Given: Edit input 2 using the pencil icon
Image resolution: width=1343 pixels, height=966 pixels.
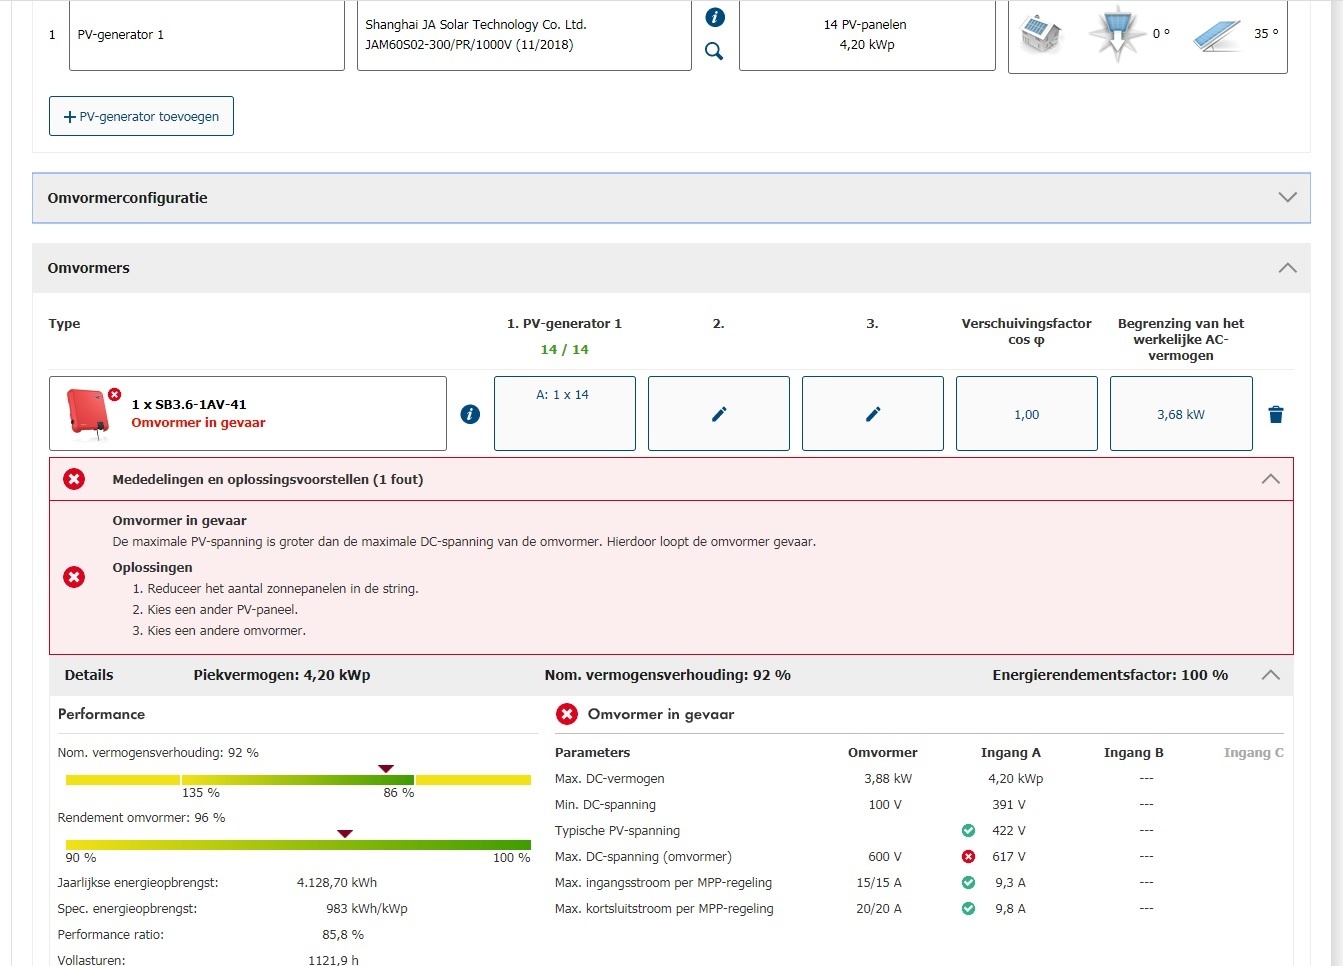Looking at the screenshot, I should 719,414.
